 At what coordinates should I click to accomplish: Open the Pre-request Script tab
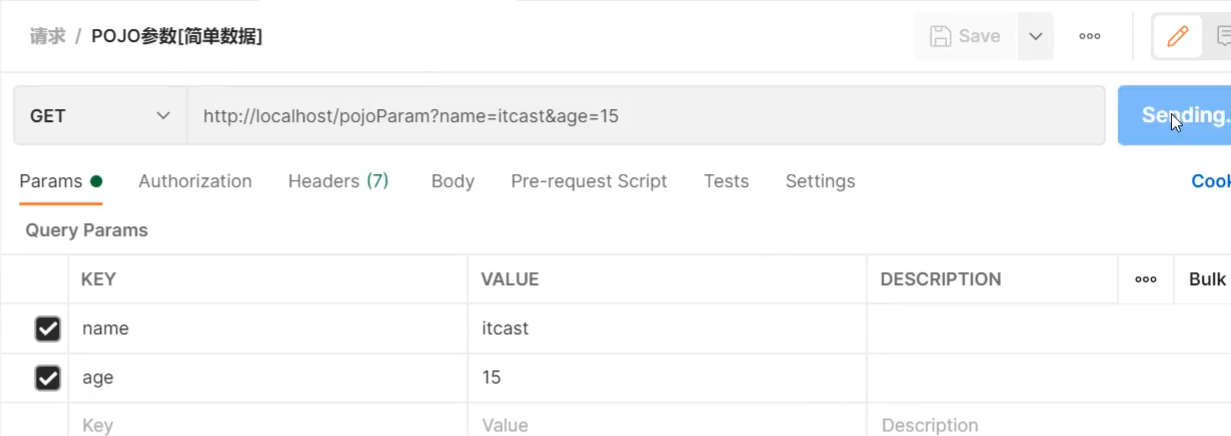588,181
